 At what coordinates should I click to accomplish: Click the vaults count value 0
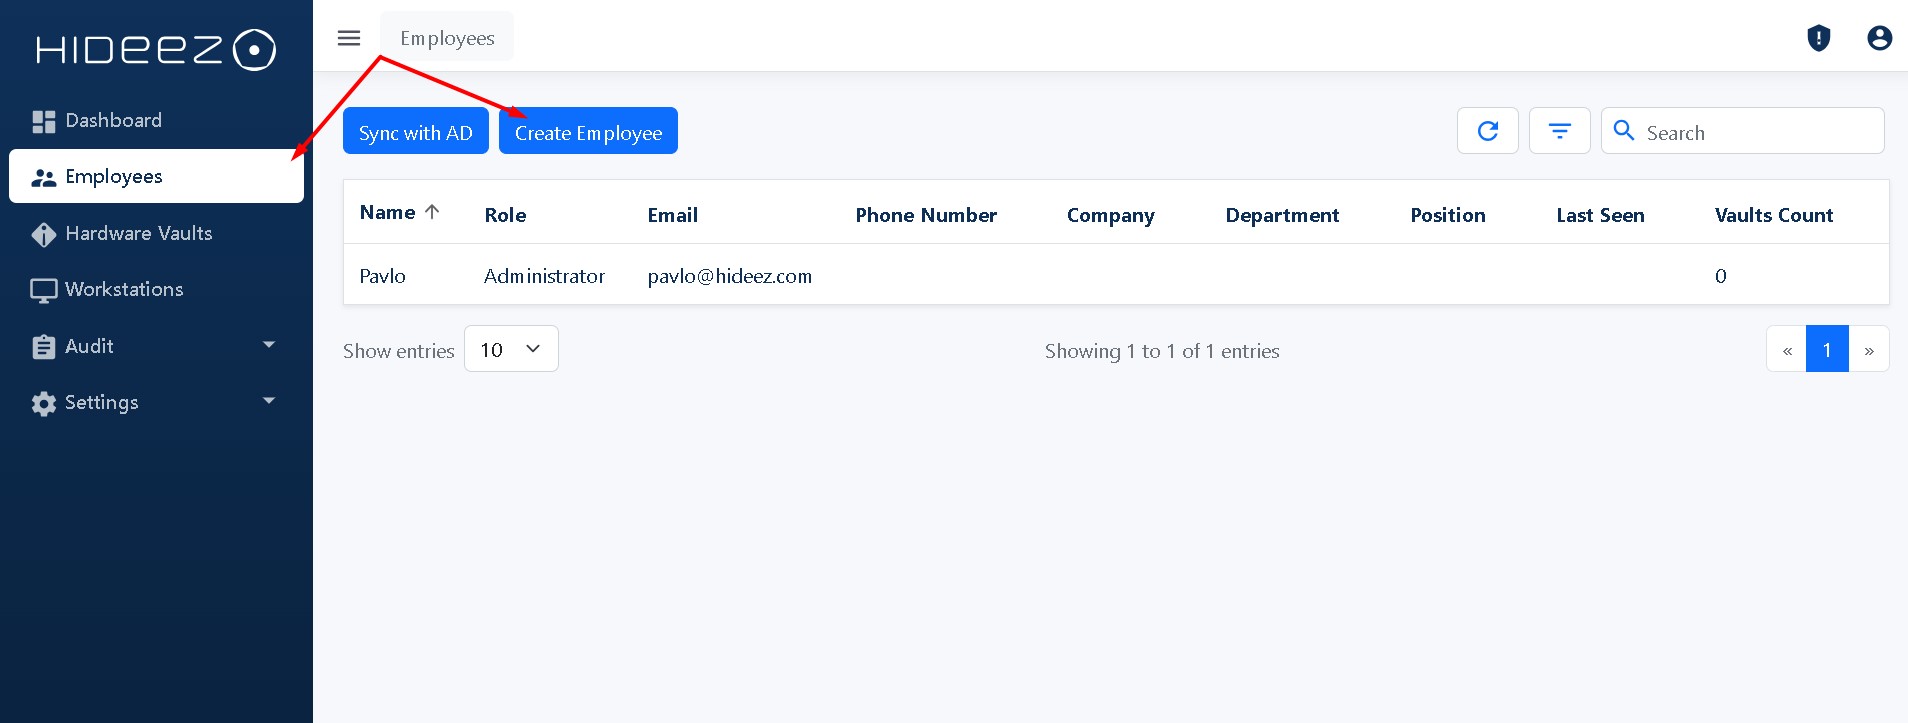(1720, 276)
